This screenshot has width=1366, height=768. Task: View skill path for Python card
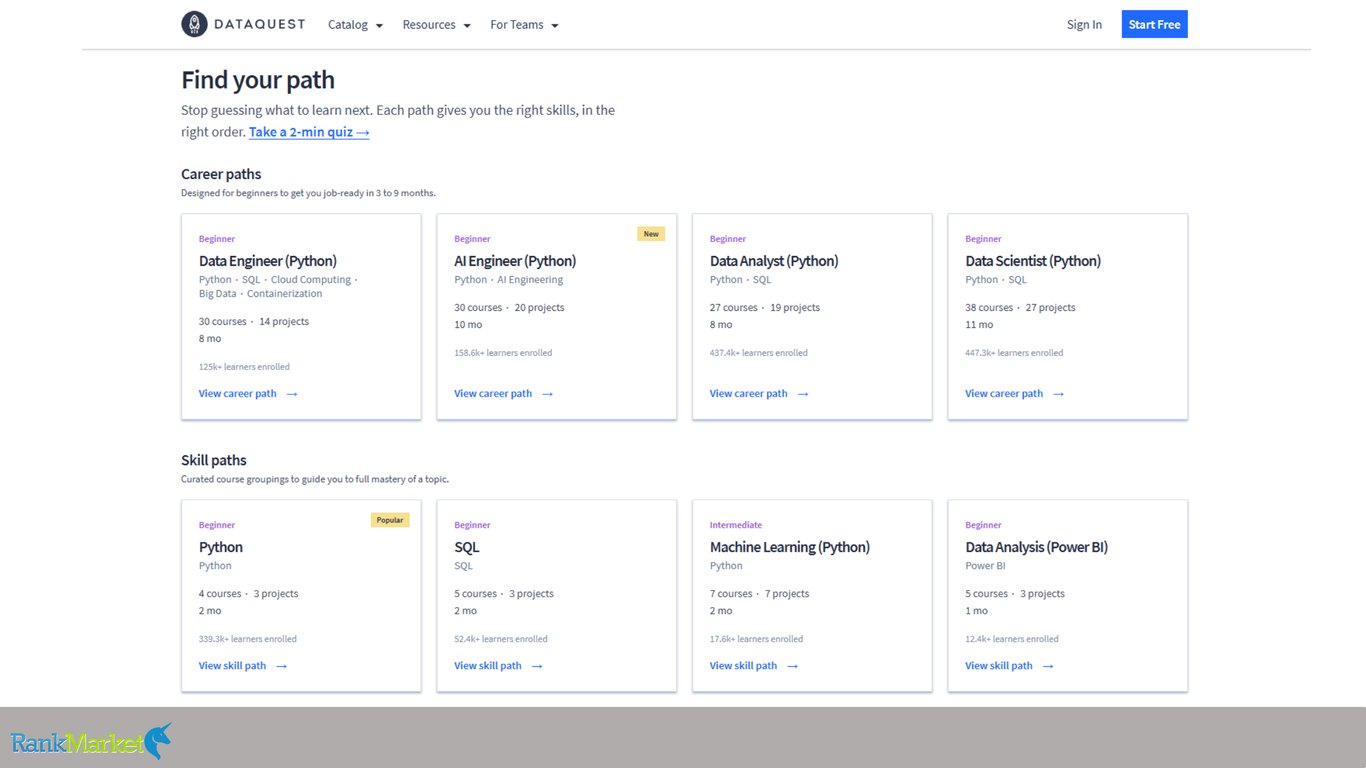[243, 666]
